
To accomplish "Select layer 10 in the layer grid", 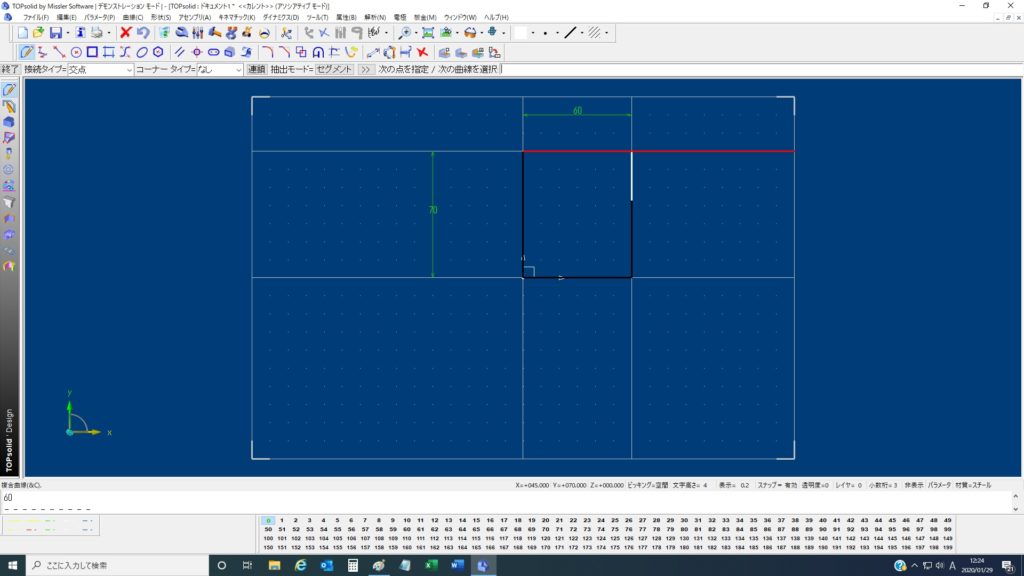I will [406, 520].
